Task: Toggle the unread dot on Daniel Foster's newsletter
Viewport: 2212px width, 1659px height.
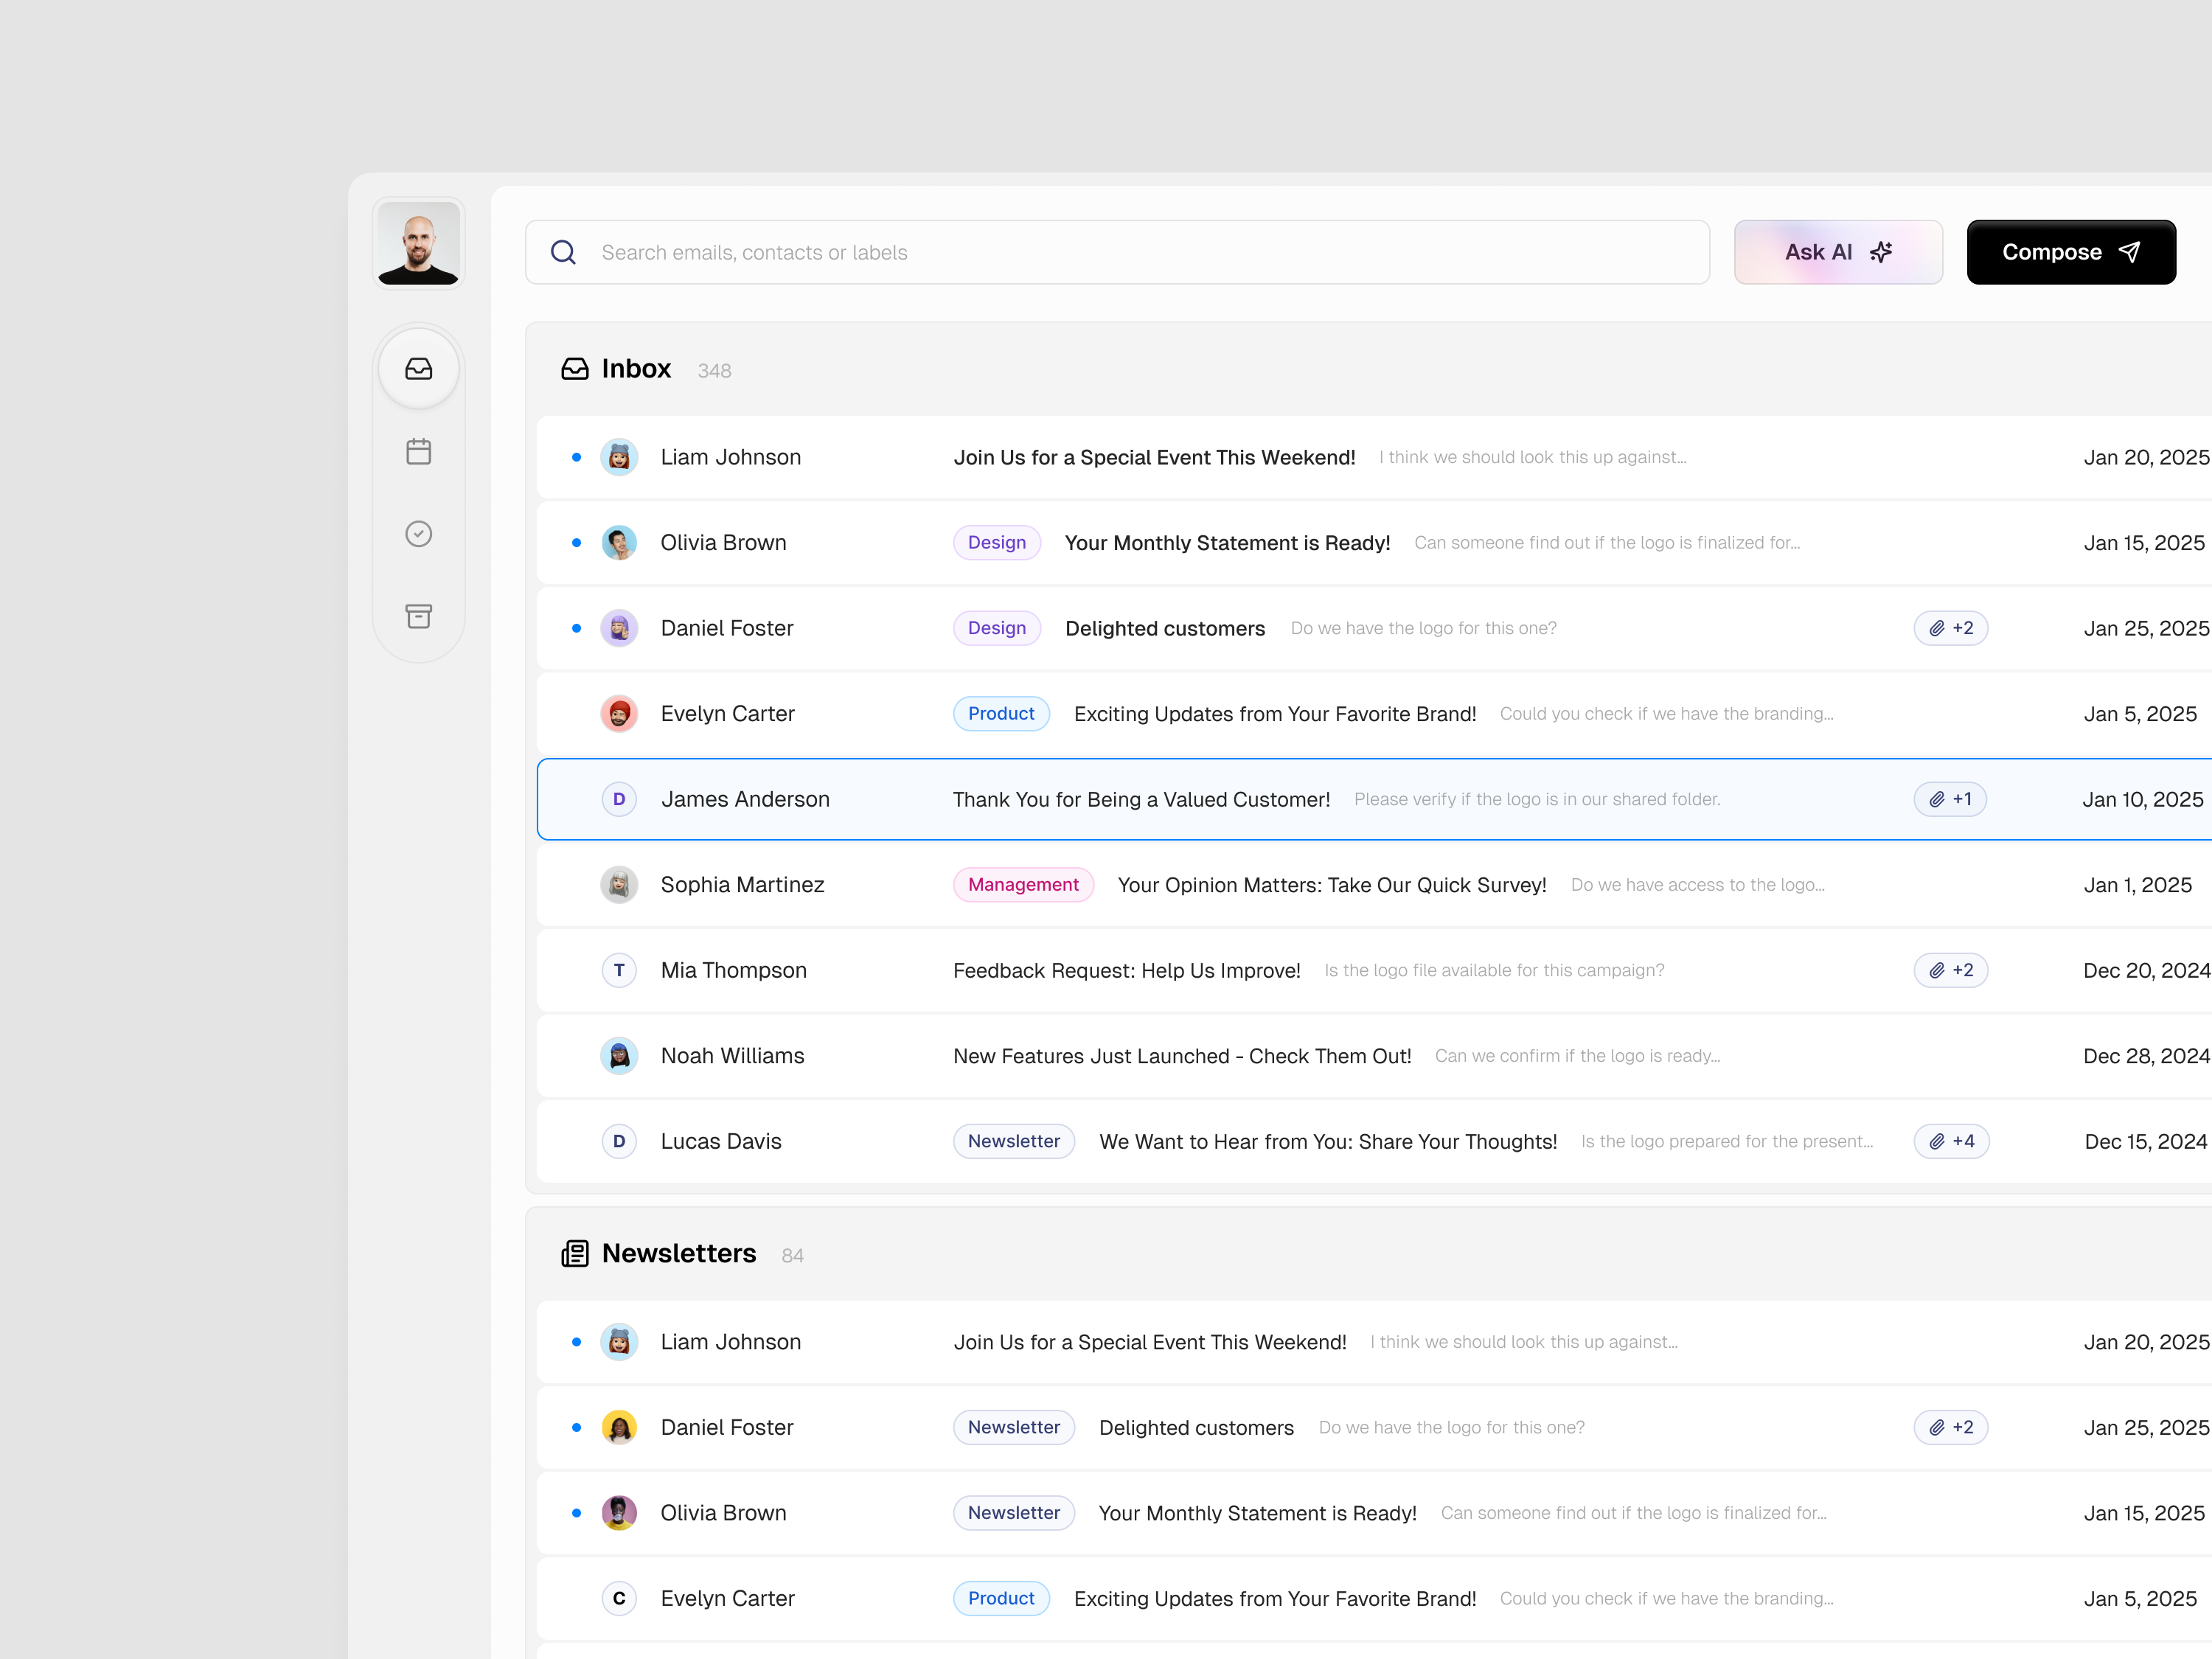Action: tap(576, 1427)
